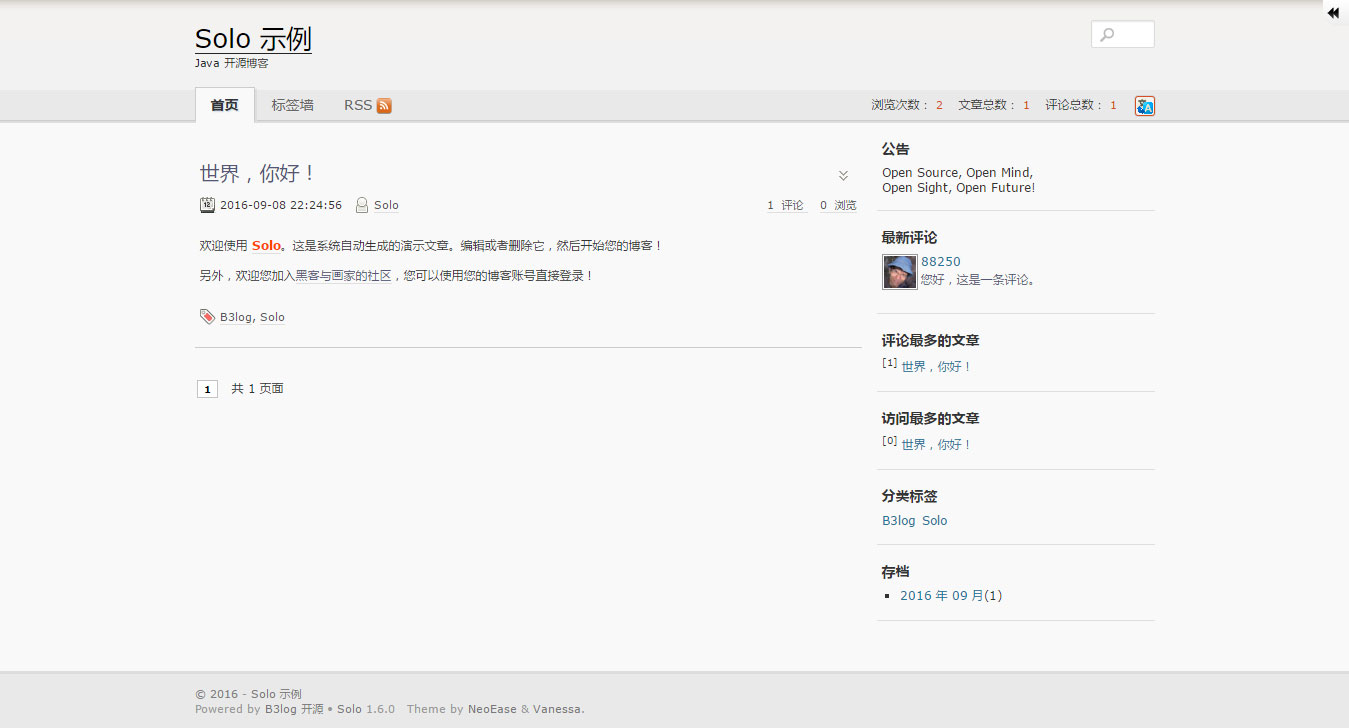Click the double-arrow collapse icon at top right
Image resolution: width=1349 pixels, height=728 pixels.
click(x=1333, y=13)
